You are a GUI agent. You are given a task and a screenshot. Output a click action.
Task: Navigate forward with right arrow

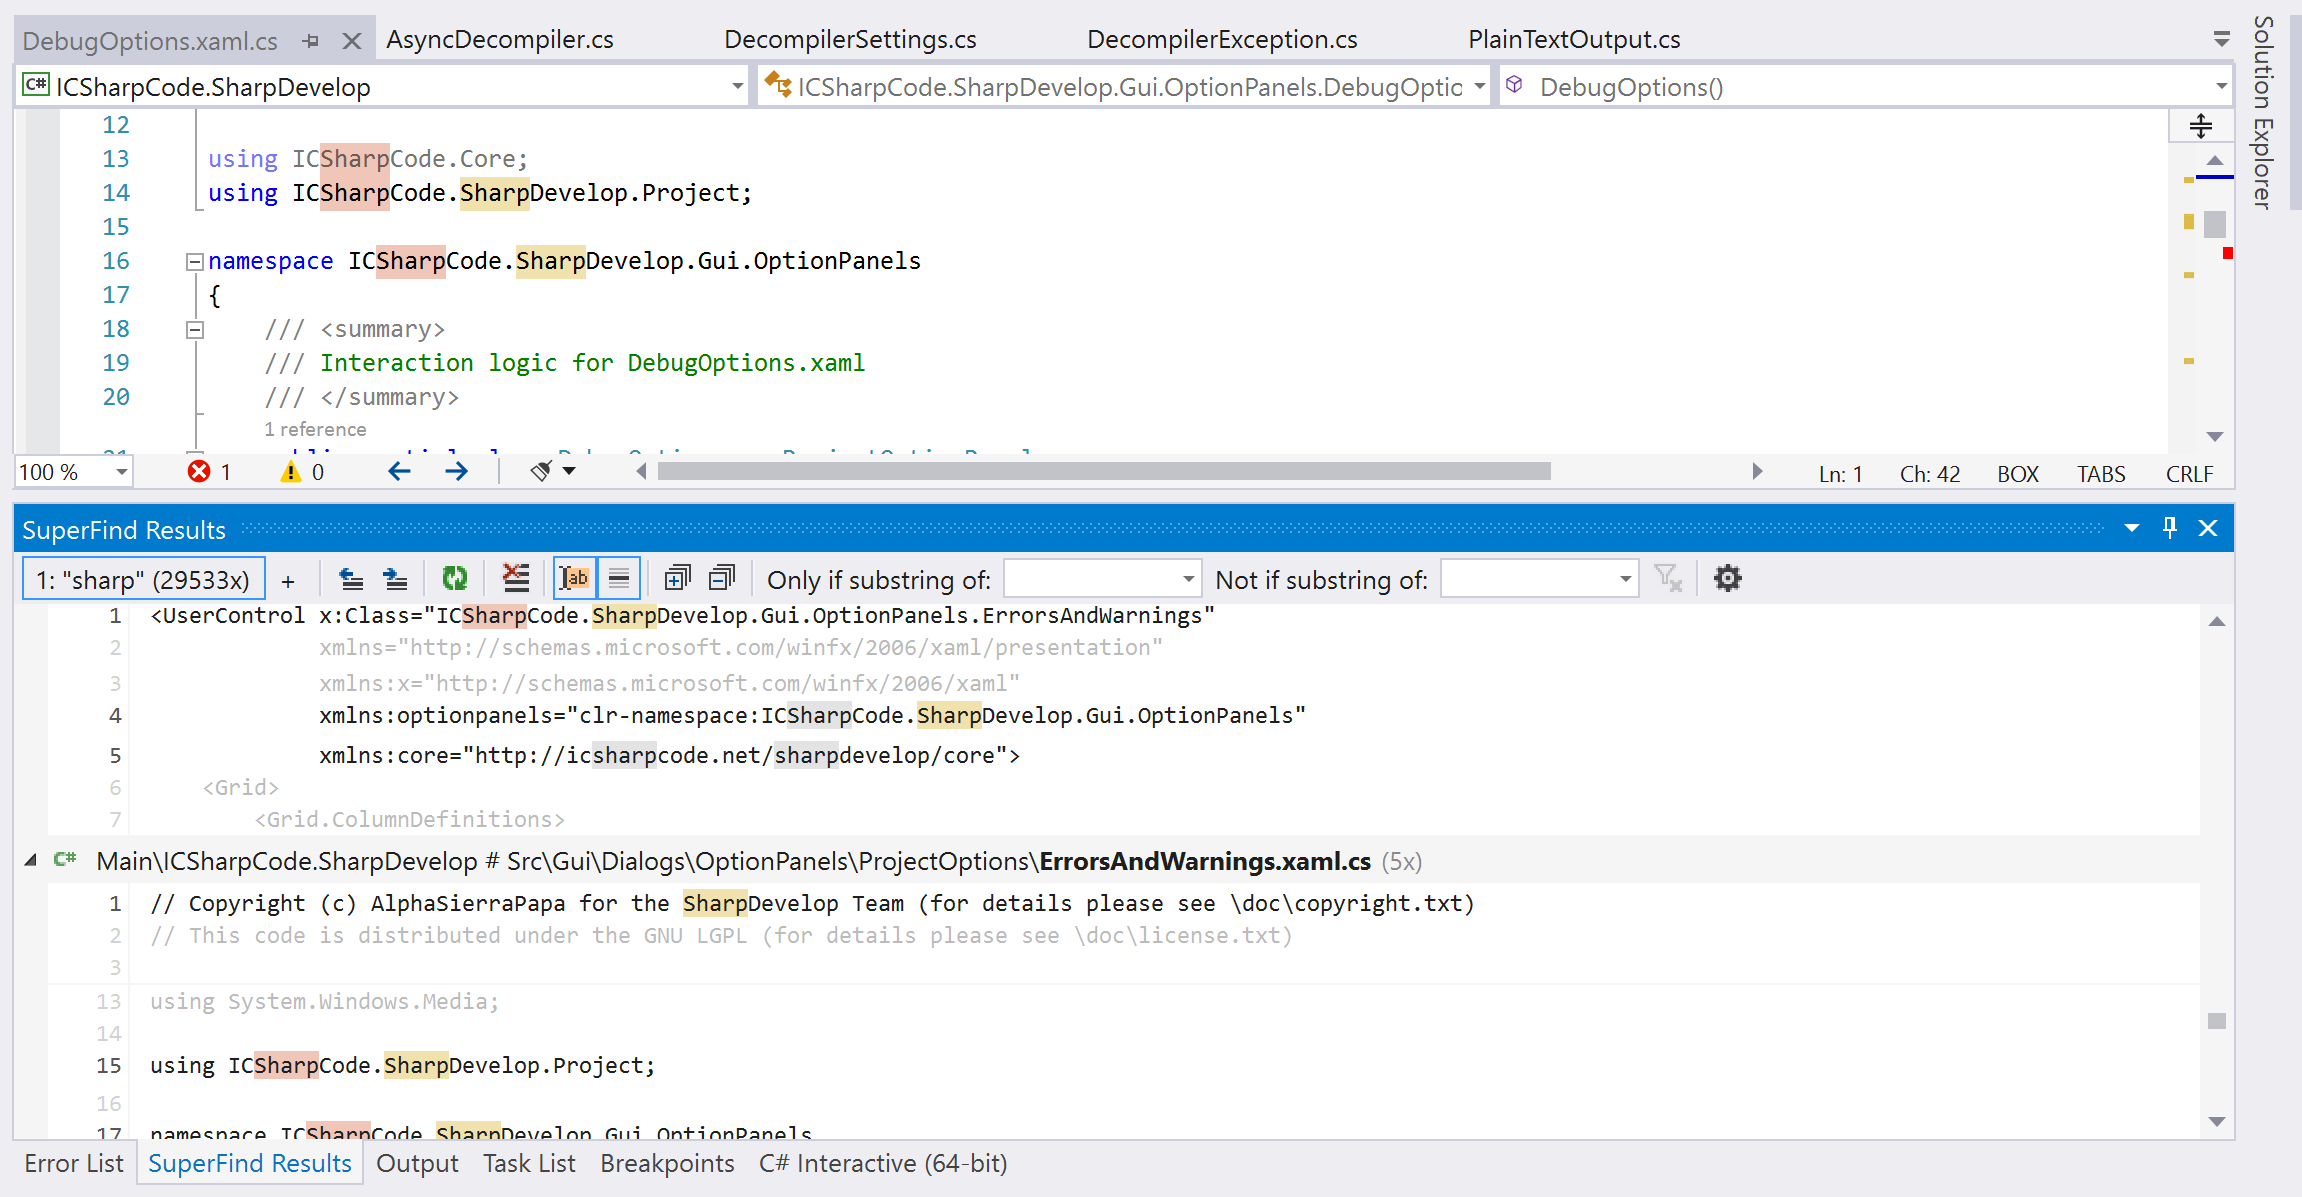pyautogui.click(x=456, y=472)
